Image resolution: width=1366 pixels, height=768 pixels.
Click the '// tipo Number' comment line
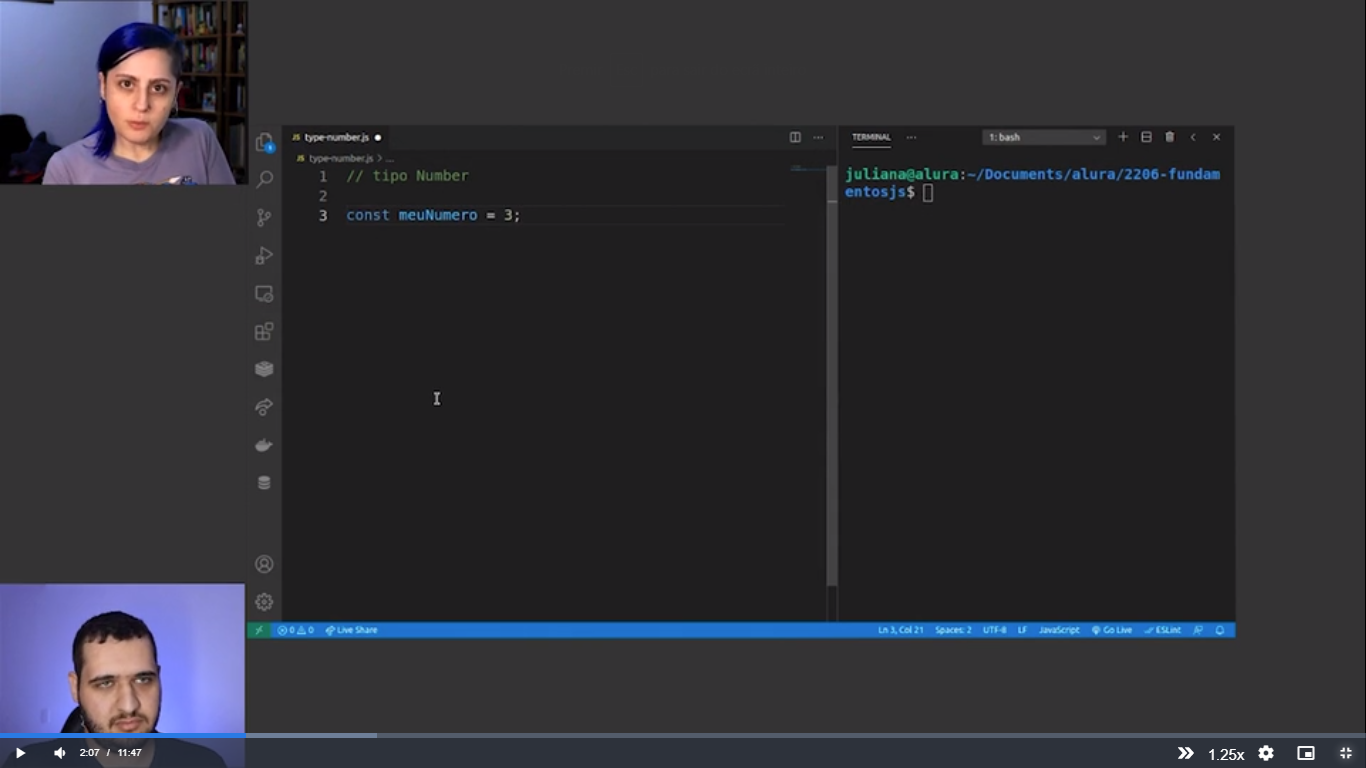[407, 176]
